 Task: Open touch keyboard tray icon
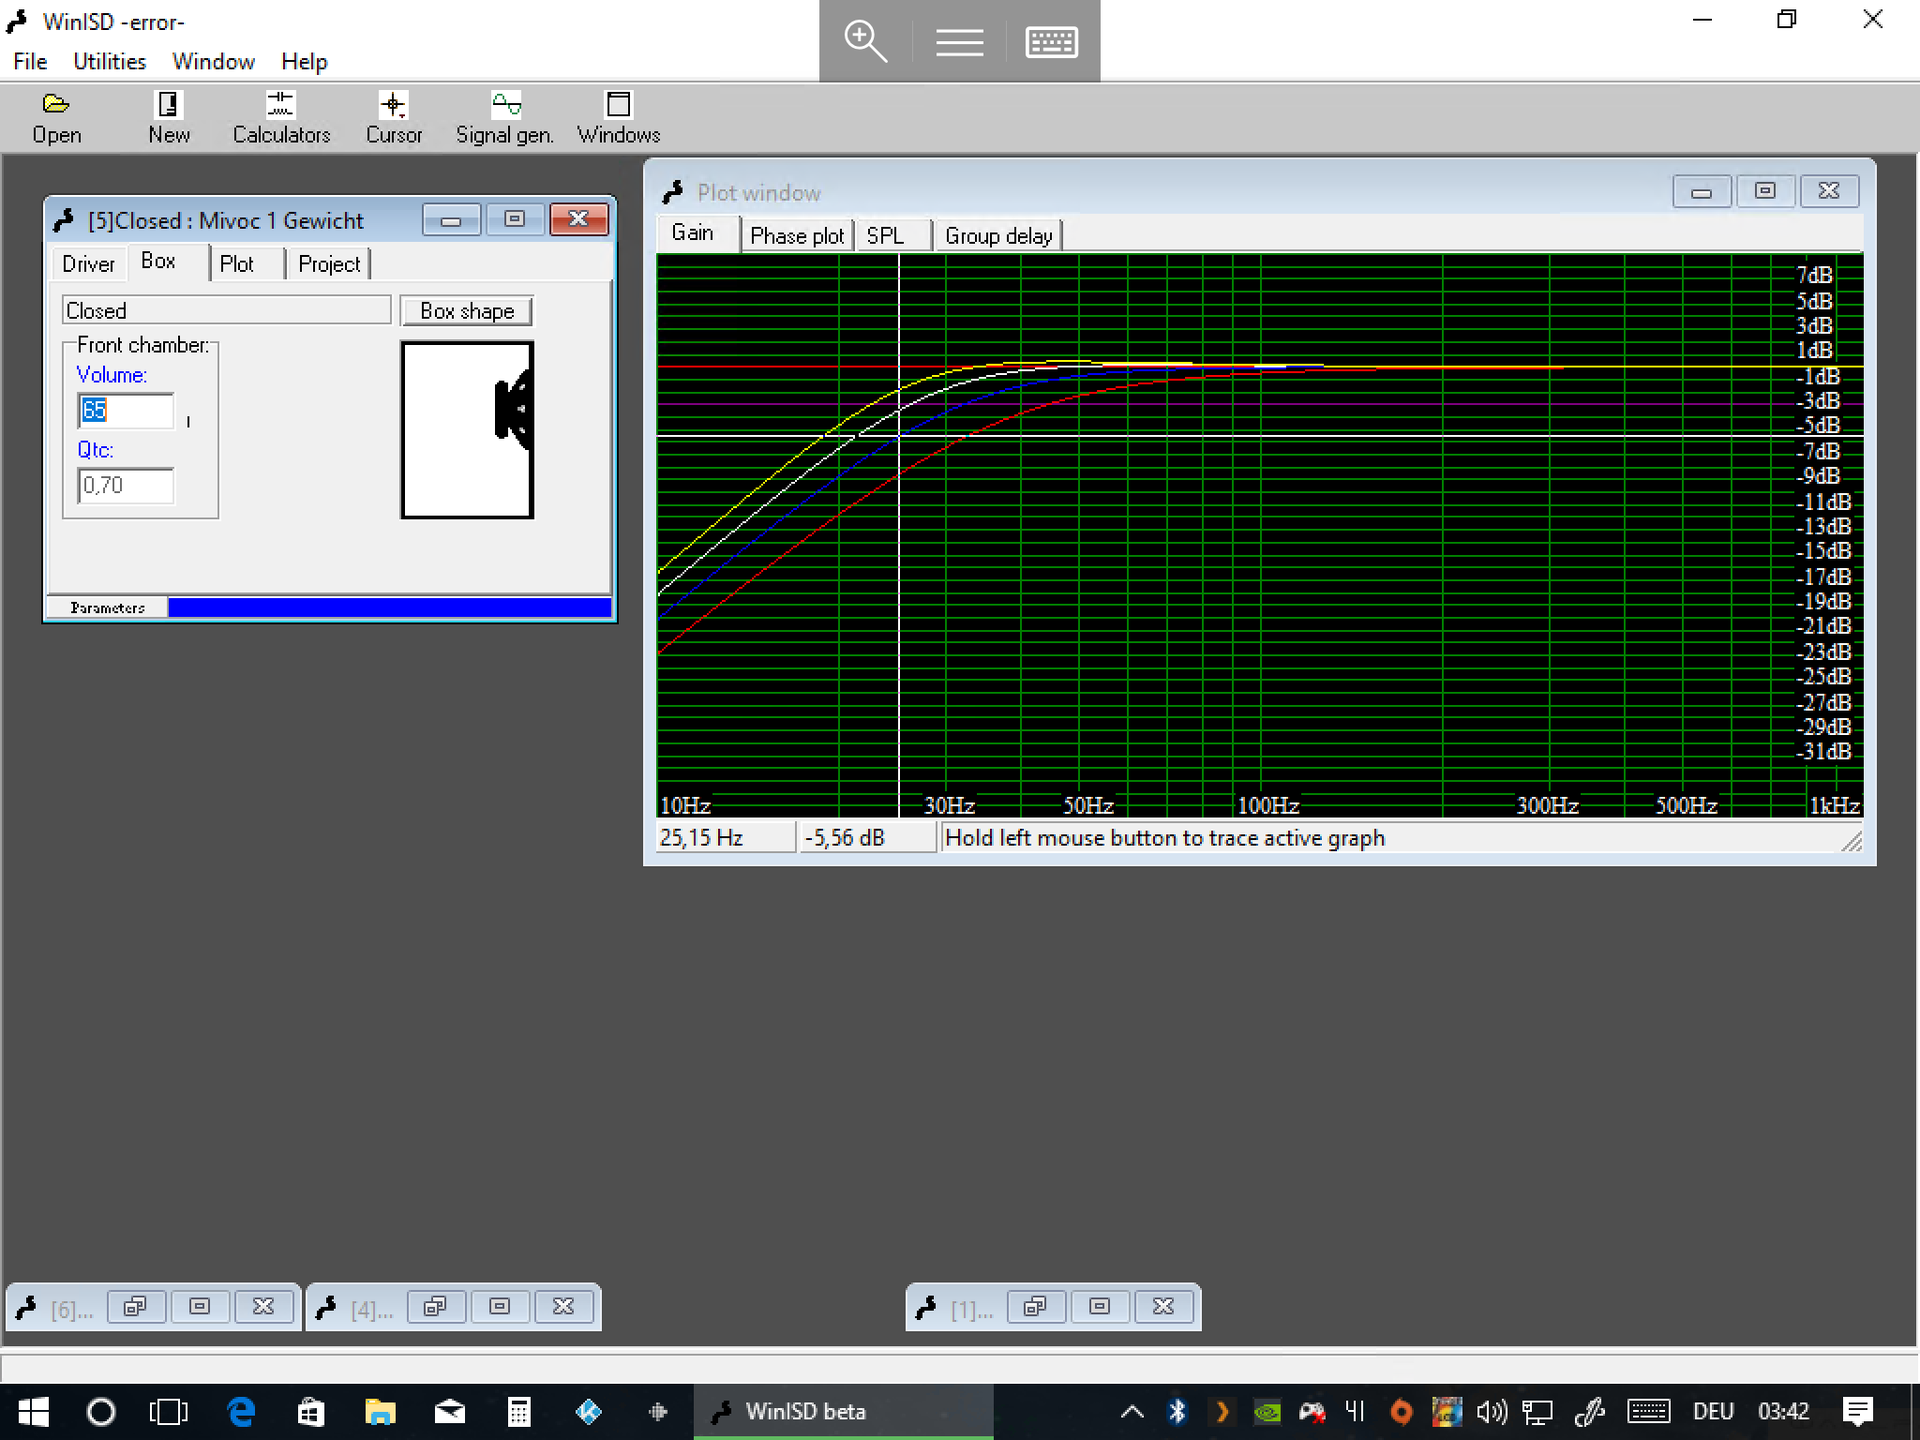(1648, 1412)
